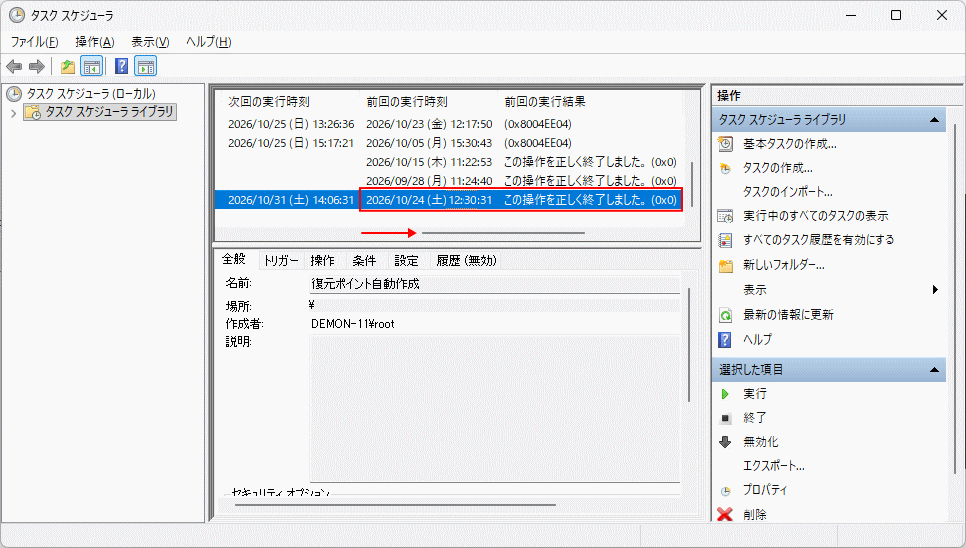The image size is (966, 548).
Task: Click the detail pane vertical scrollbar
Action: click(689, 345)
